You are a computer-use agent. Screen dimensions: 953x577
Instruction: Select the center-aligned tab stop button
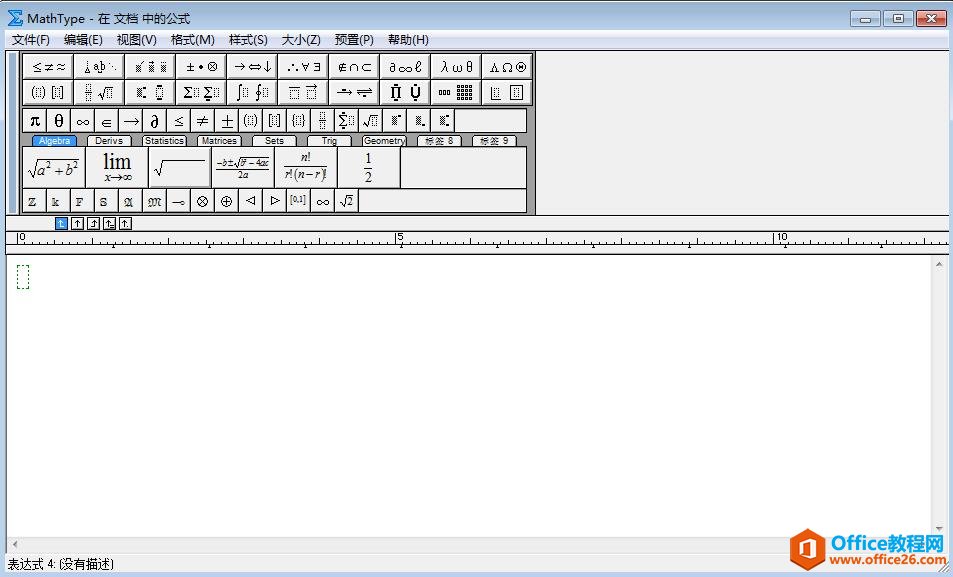77,224
